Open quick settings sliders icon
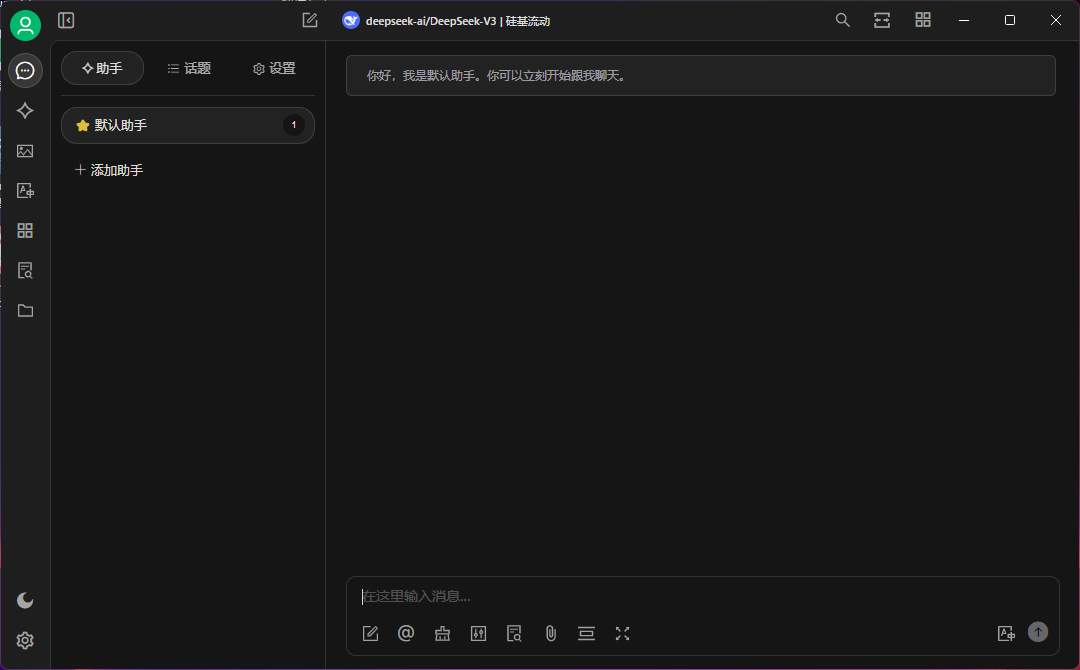 point(479,634)
